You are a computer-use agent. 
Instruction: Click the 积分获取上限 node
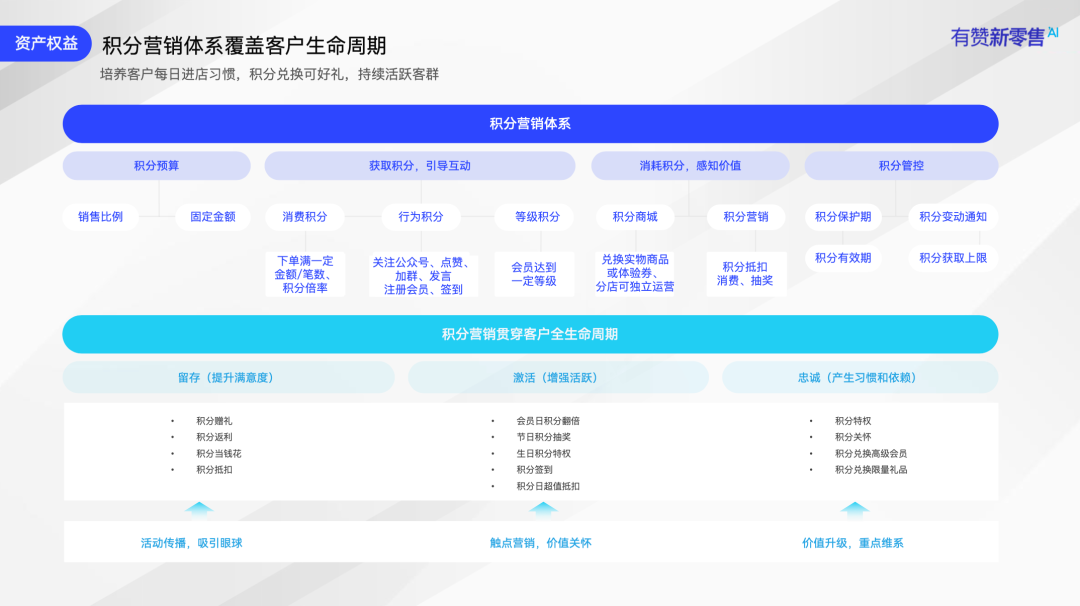953,258
